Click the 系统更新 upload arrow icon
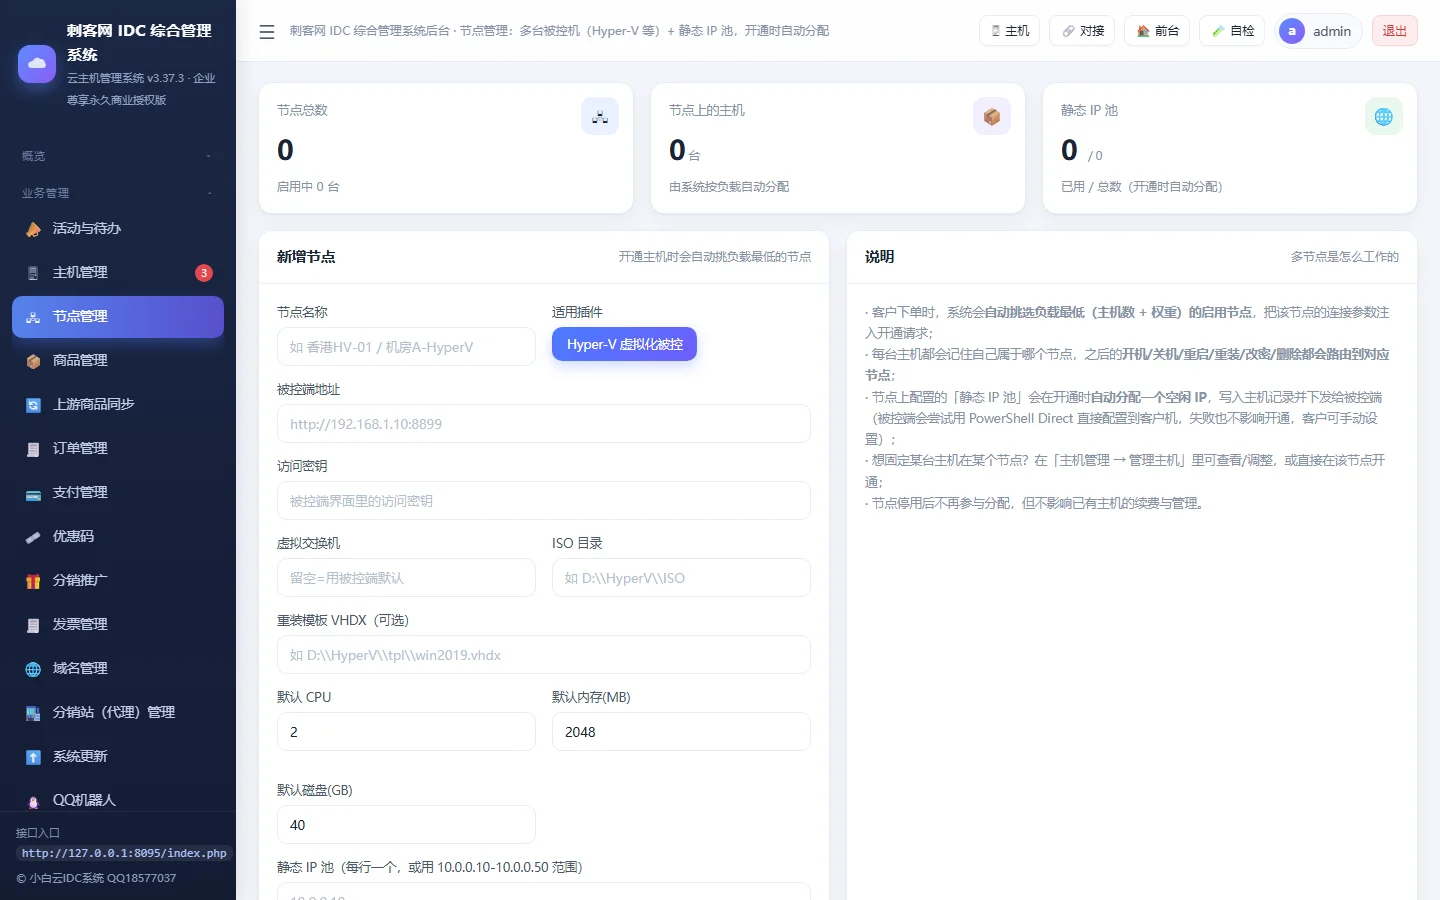1440x900 pixels. click(x=33, y=757)
